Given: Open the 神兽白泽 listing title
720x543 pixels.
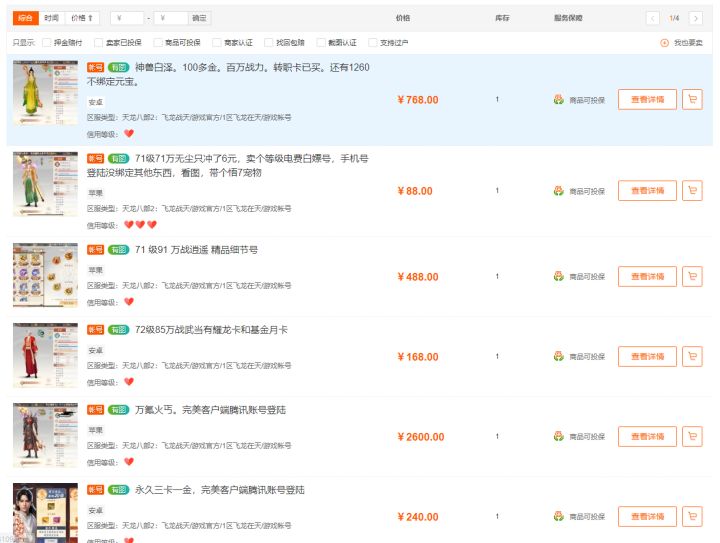Looking at the screenshot, I should [x=228, y=74].
